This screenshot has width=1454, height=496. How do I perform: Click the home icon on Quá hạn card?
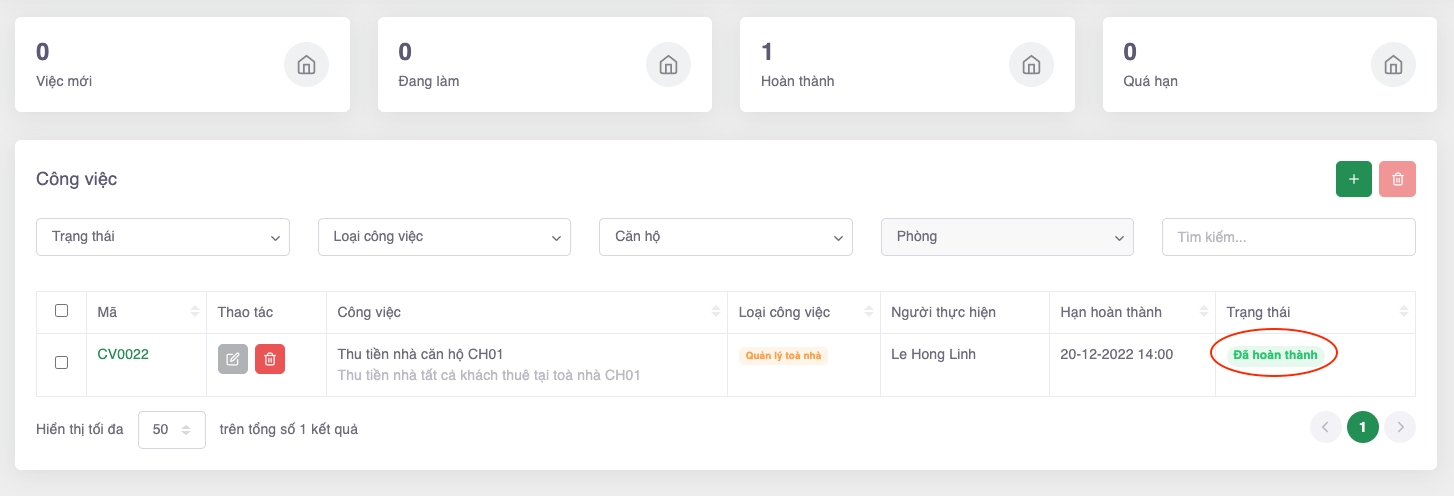[x=1393, y=65]
